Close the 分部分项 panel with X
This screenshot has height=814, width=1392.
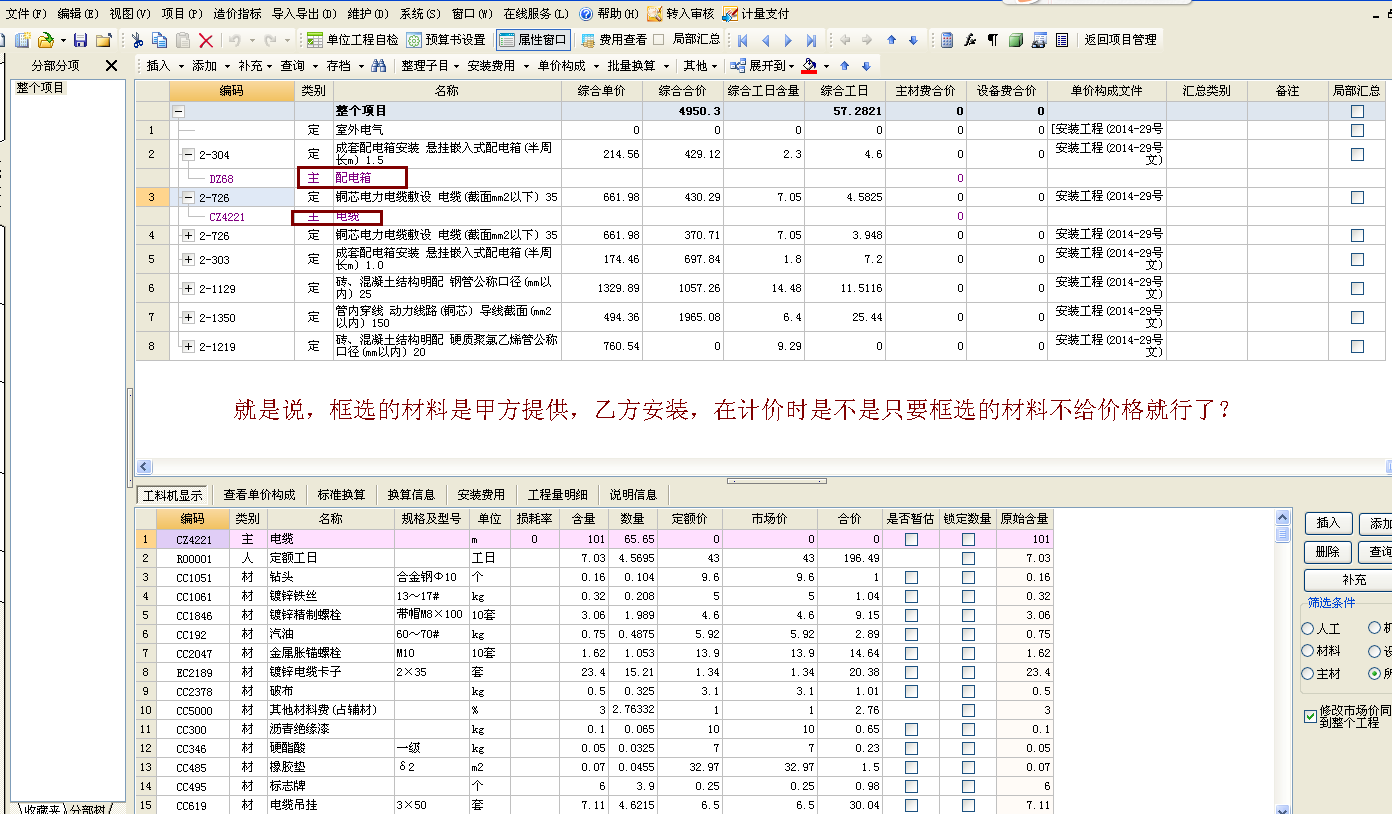[111, 66]
